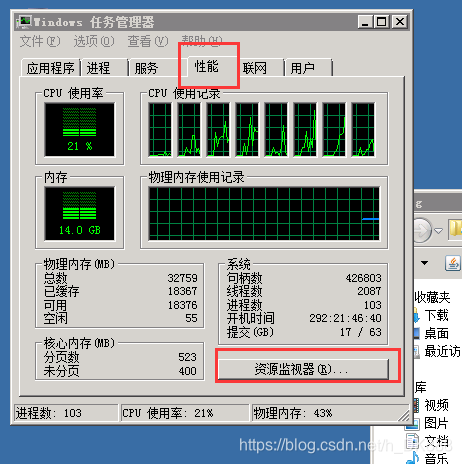Select 图片 label in Explorer sidebar
The height and width of the screenshot is (464, 462).
[x=437, y=423]
